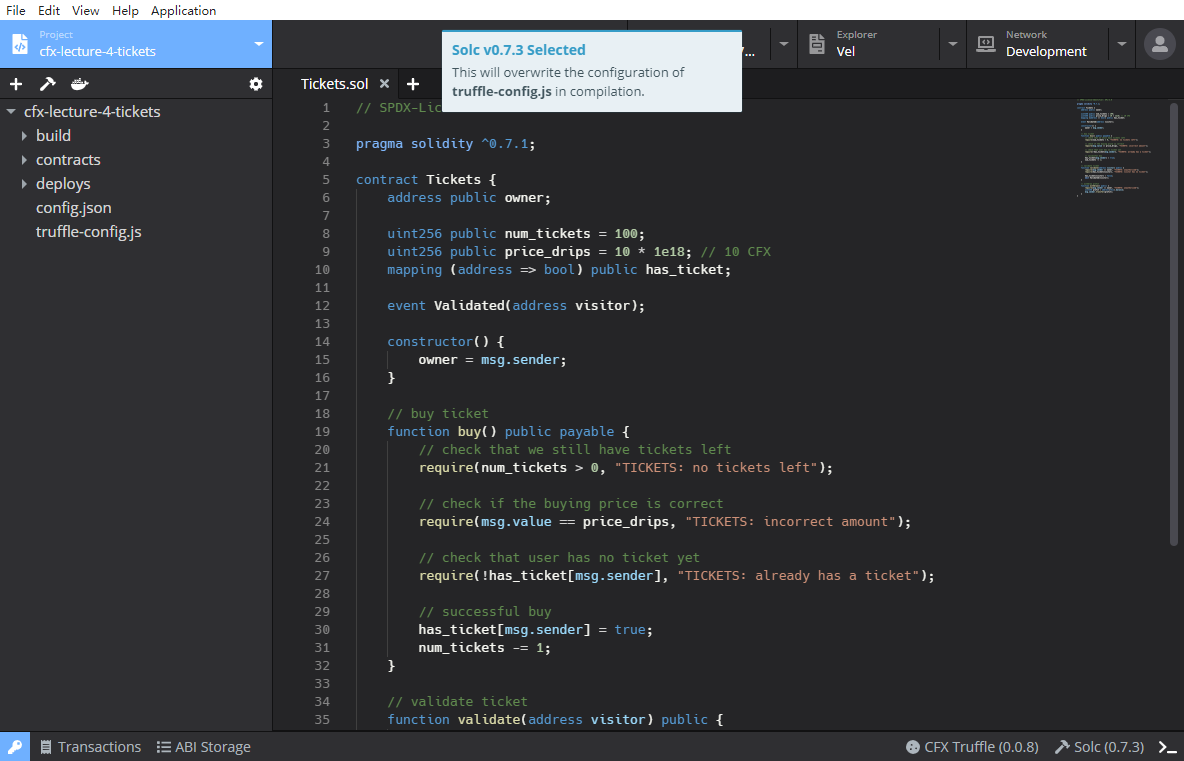Image resolution: width=1184 pixels, height=761 pixels.
Task: Click the Docker whale icon
Action: pyautogui.click(x=80, y=84)
